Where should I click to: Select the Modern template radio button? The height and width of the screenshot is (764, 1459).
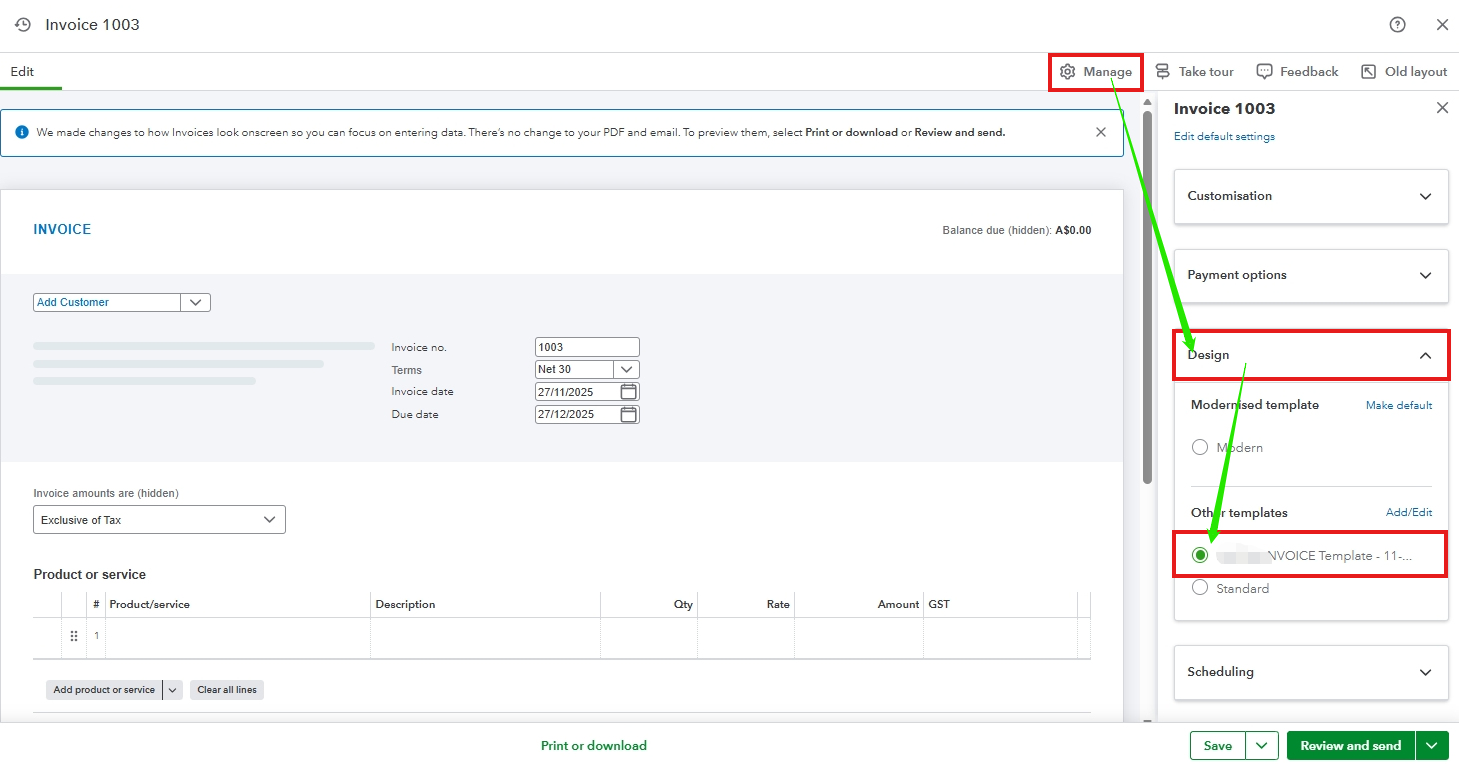click(1200, 448)
